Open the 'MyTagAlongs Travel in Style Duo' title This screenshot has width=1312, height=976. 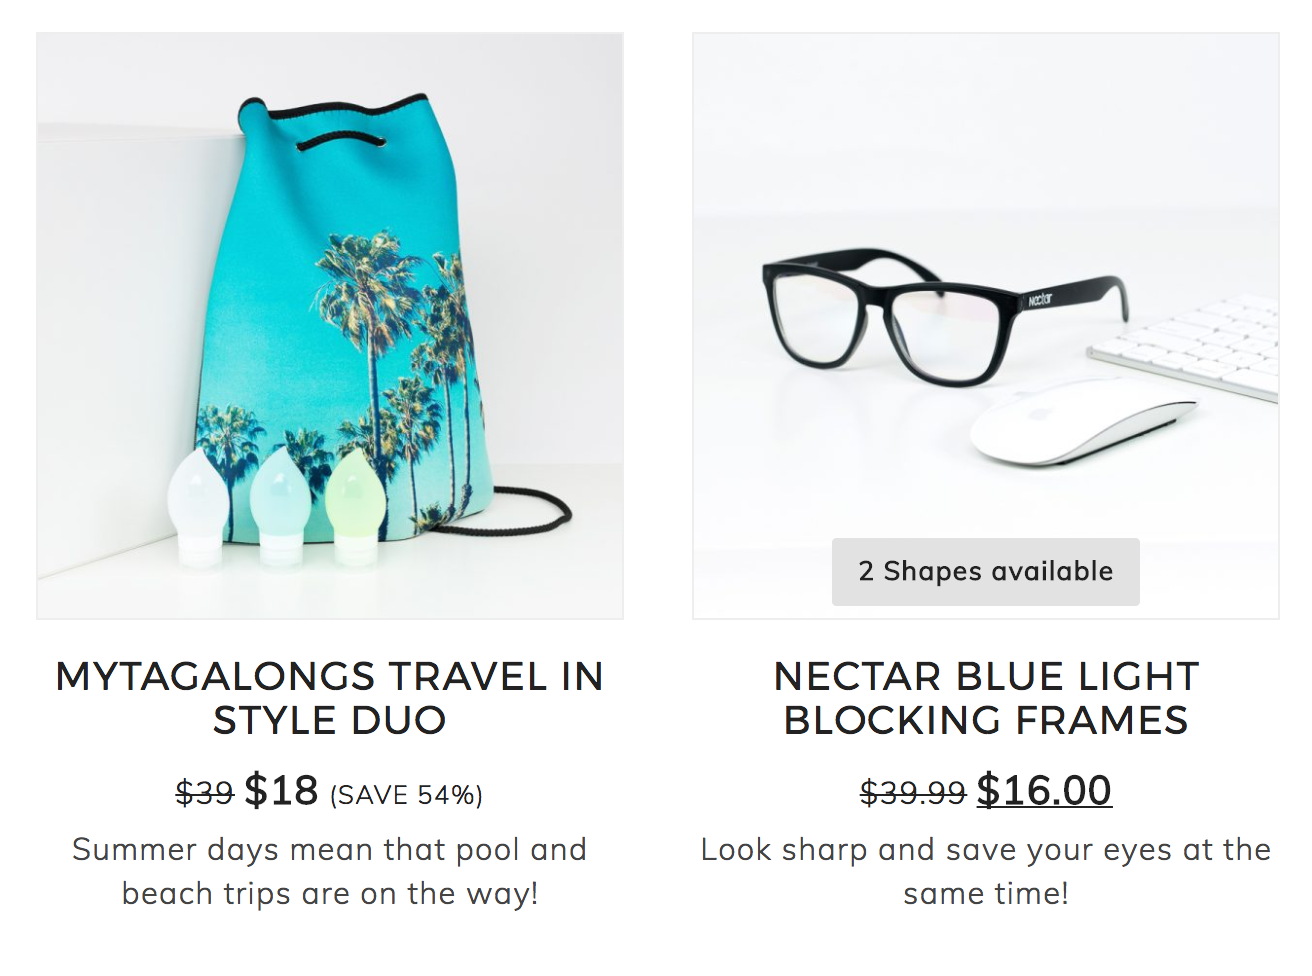(x=330, y=698)
